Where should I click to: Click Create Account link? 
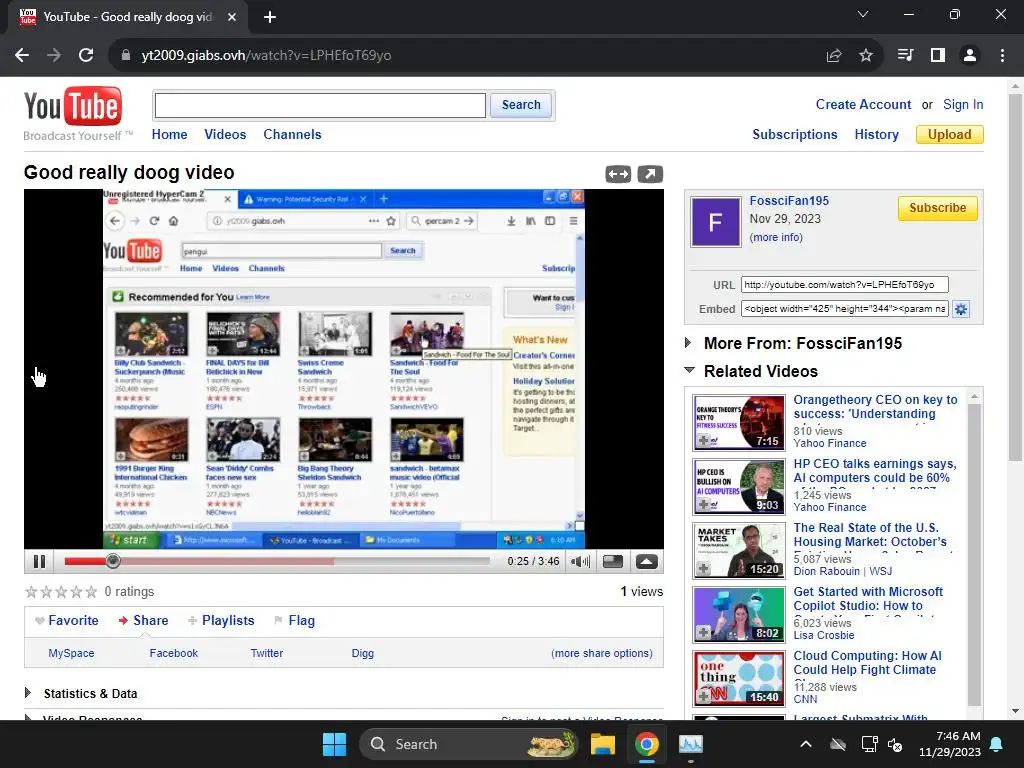click(863, 104)
